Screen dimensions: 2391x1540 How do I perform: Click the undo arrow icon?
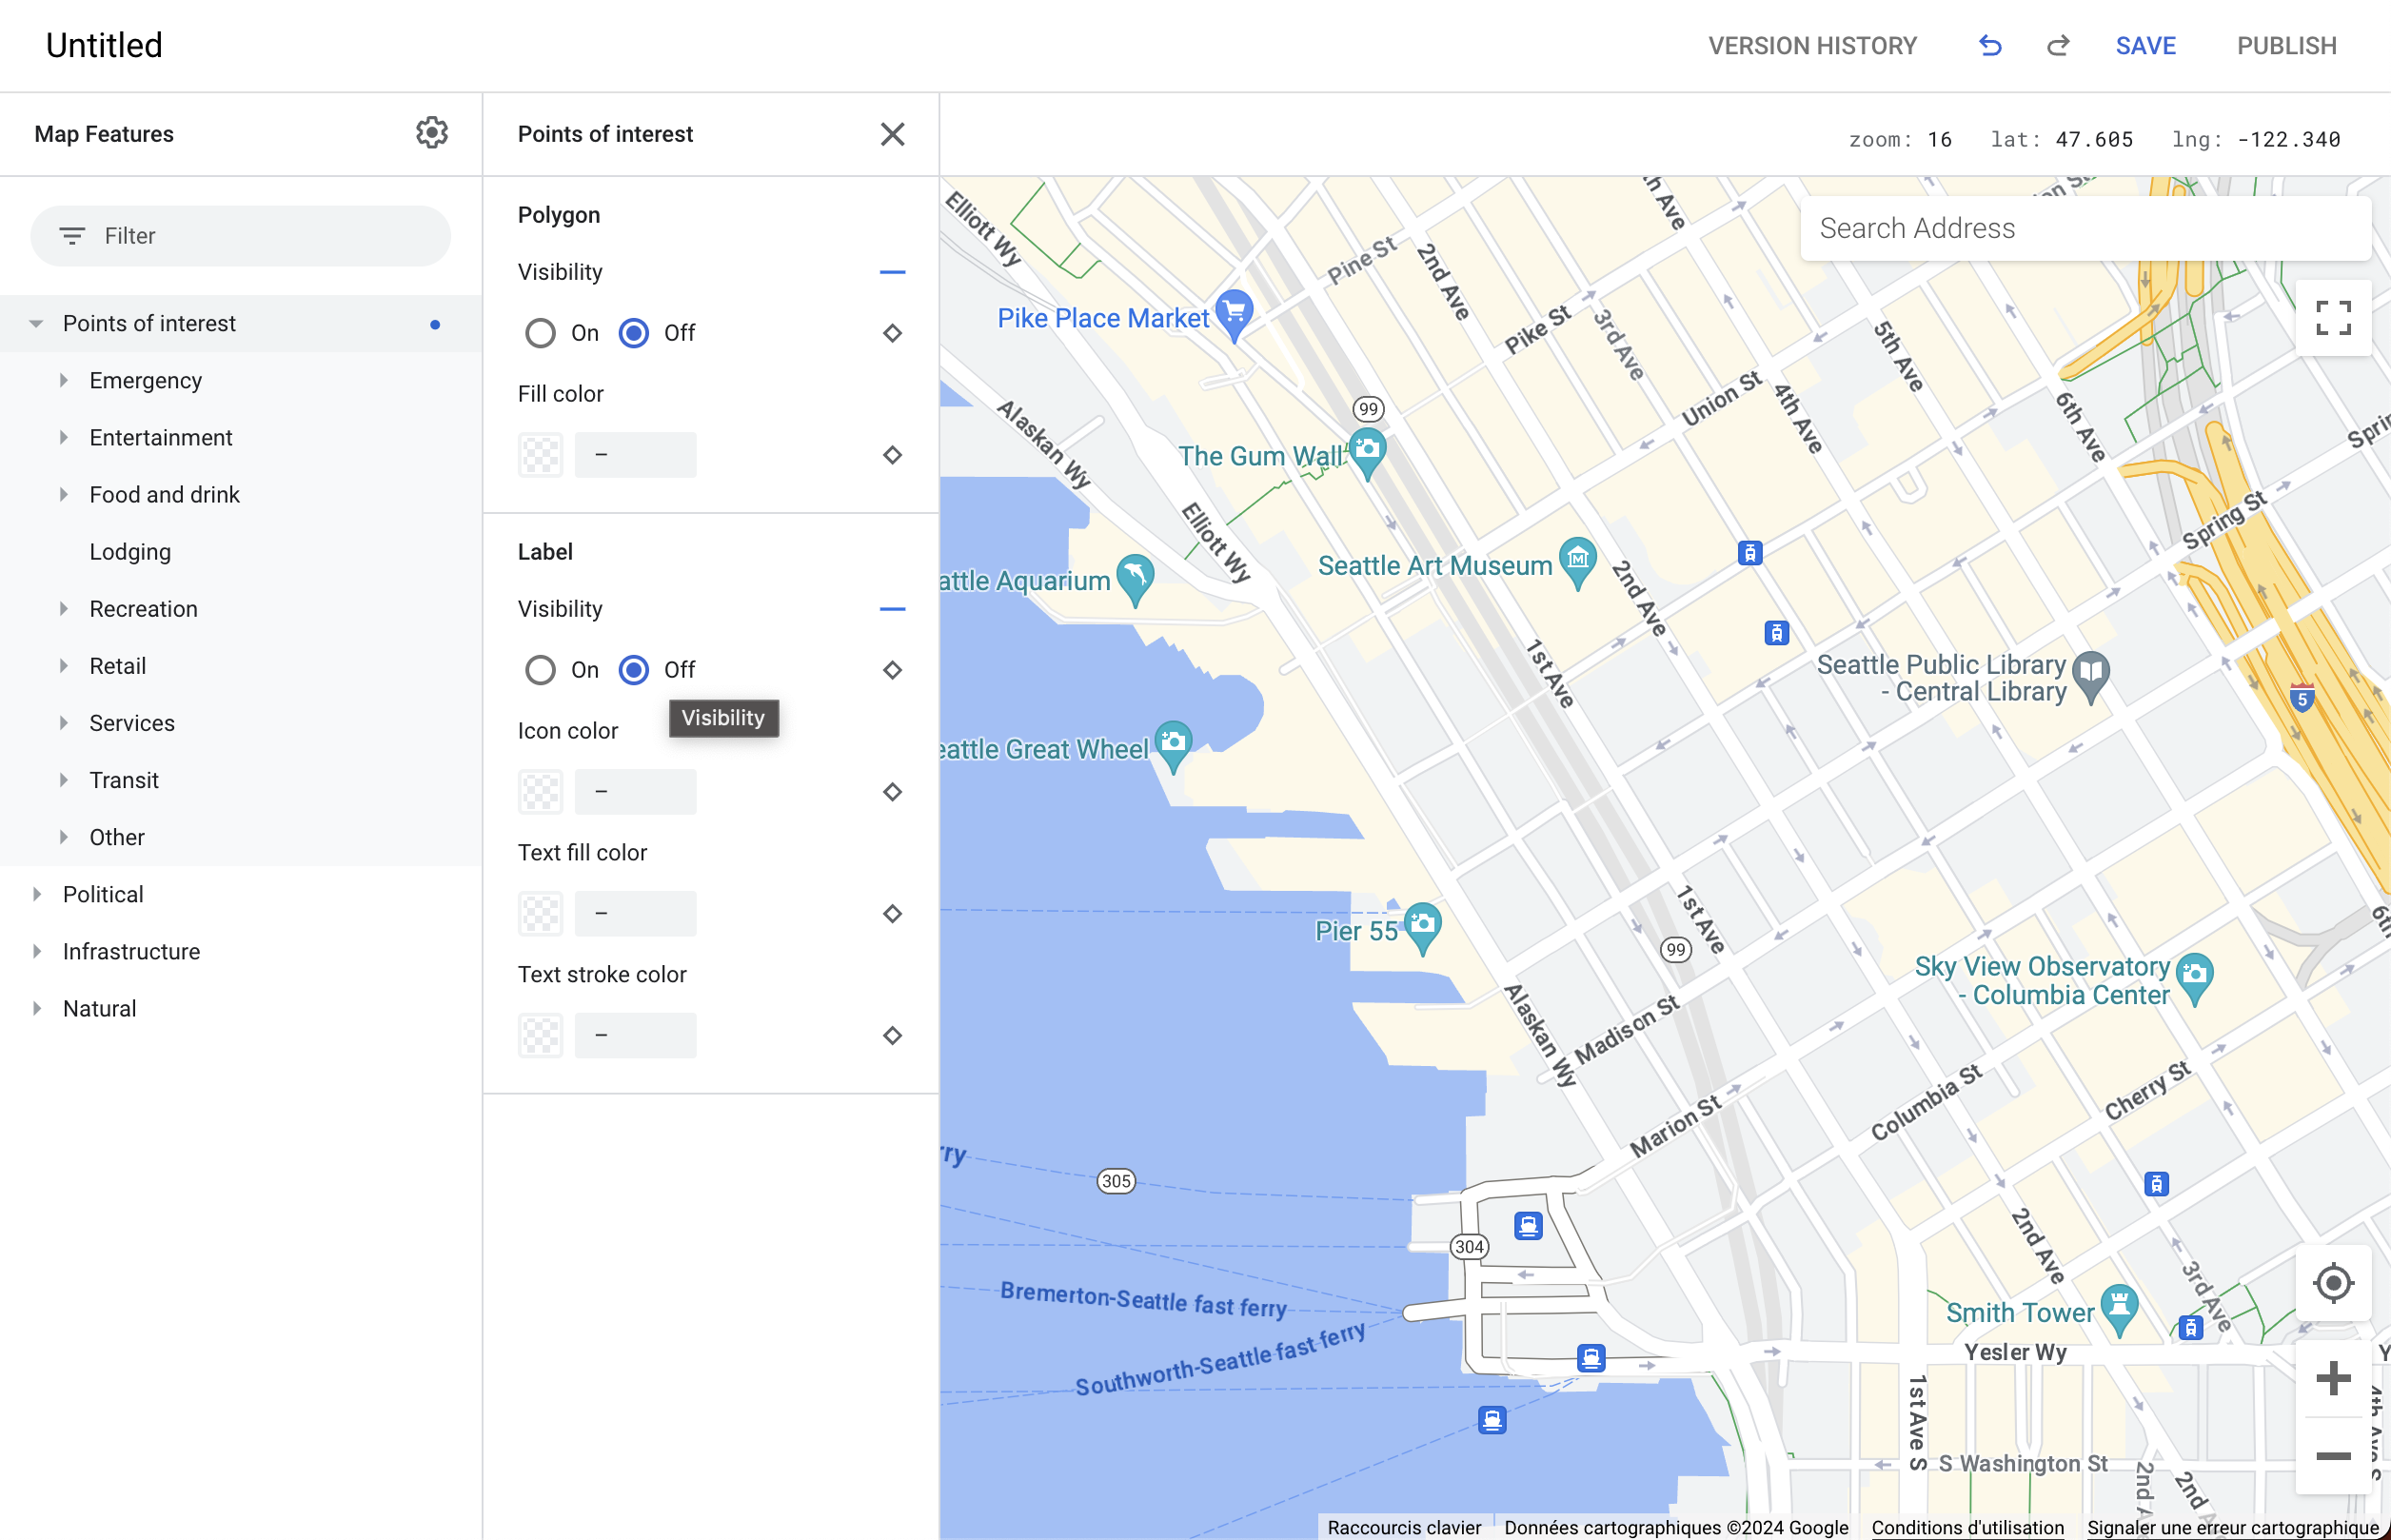point(1990,46)
